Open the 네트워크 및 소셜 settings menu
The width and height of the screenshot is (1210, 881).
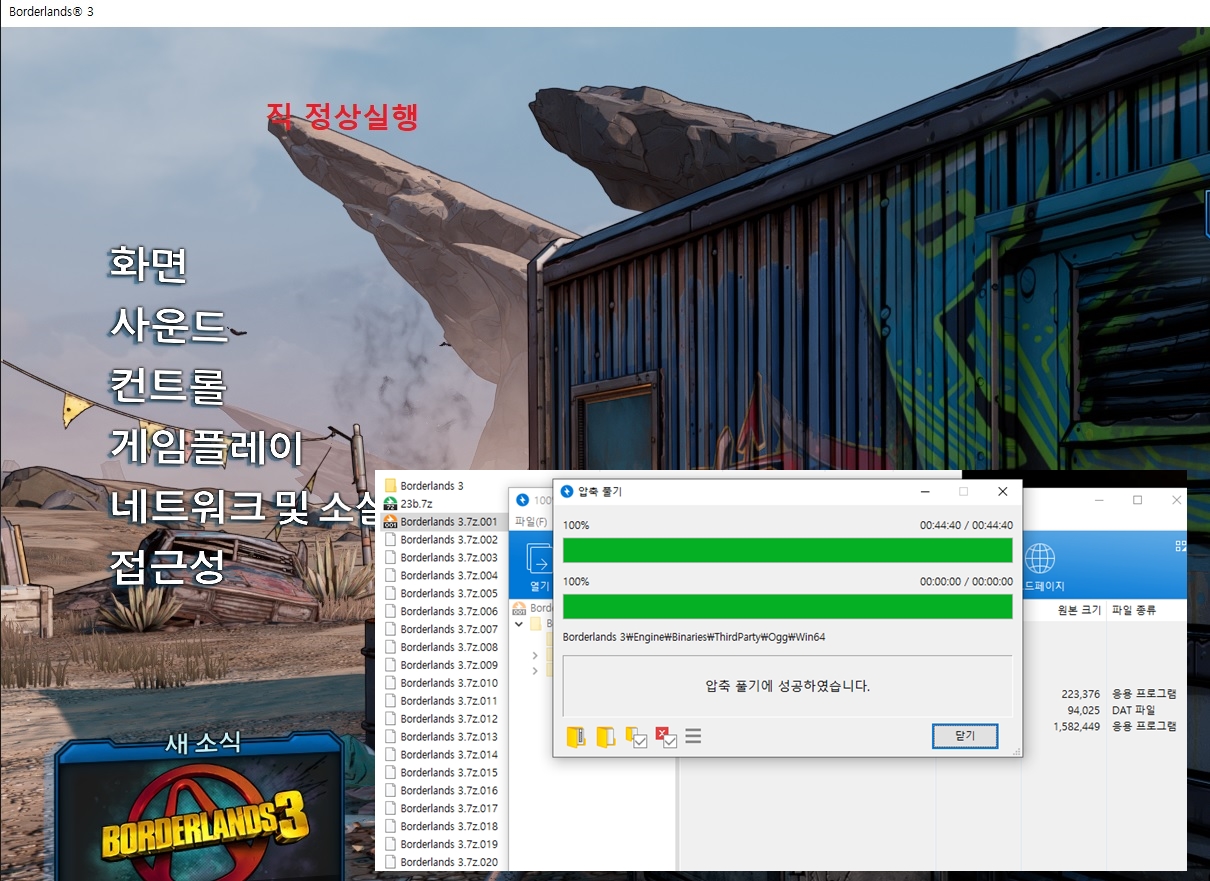[241, 507]
